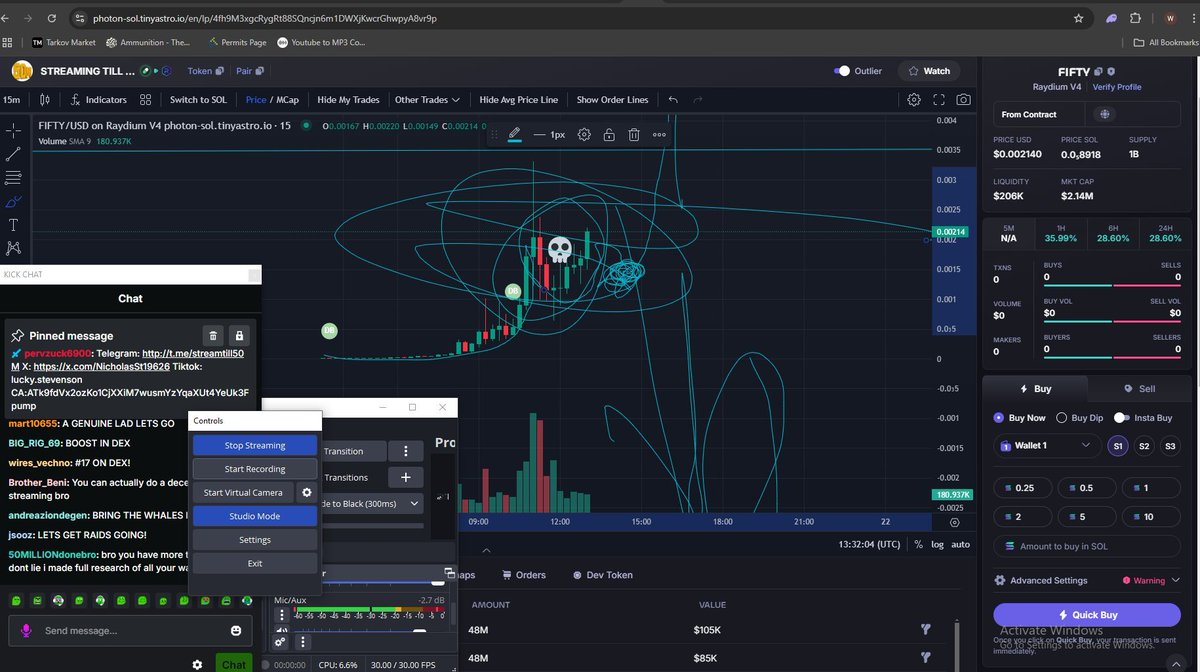
Task: Open the horizontal lines Fib tool
Action: click(x=13, y=177)
